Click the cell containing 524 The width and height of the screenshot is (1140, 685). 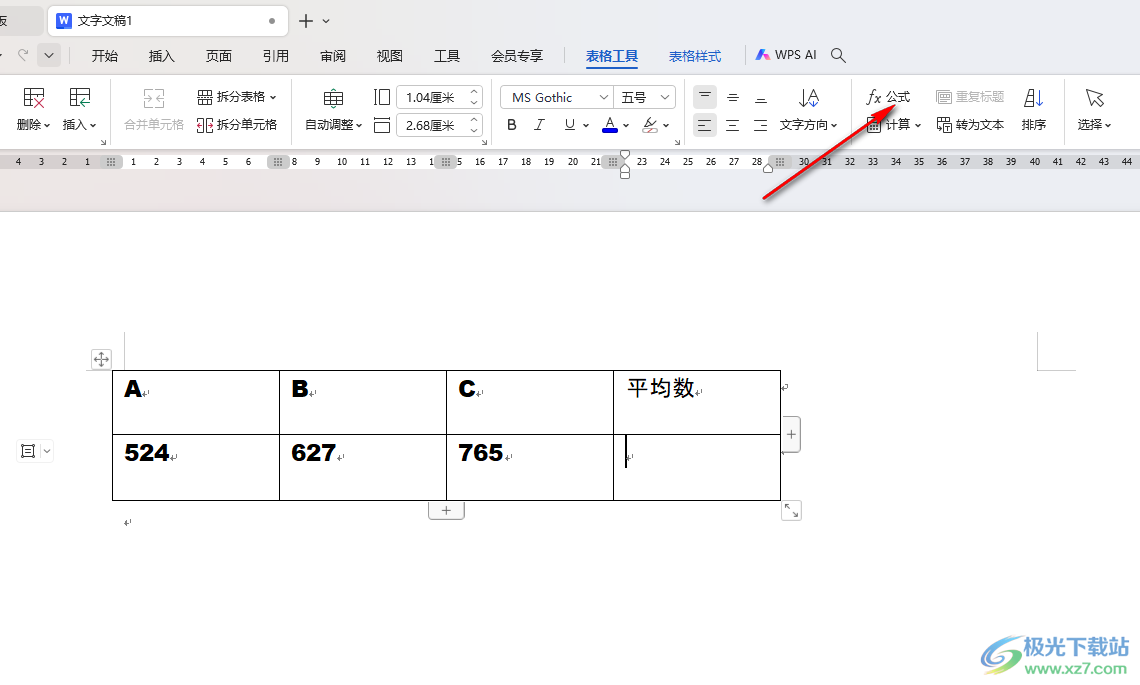pos(196,468)
